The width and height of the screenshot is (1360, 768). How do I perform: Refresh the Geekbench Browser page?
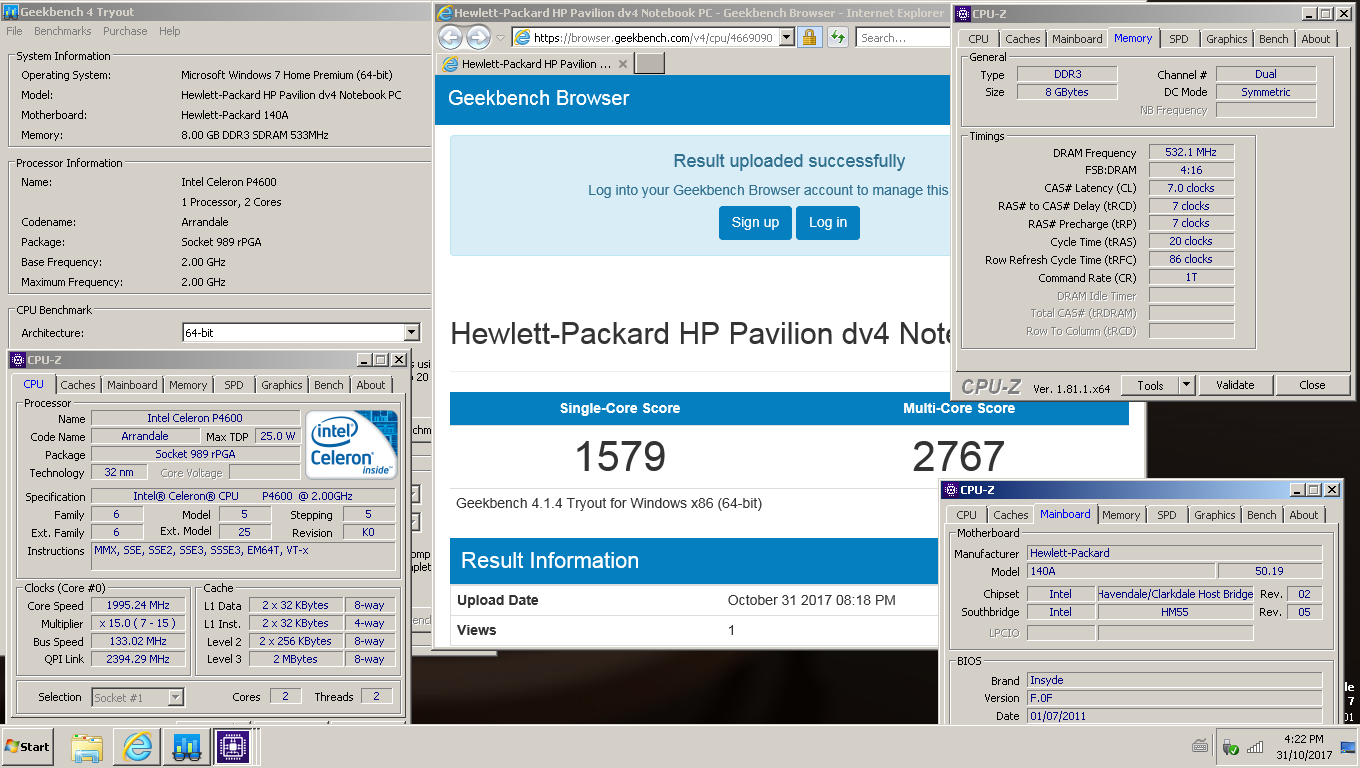[838, 38]
